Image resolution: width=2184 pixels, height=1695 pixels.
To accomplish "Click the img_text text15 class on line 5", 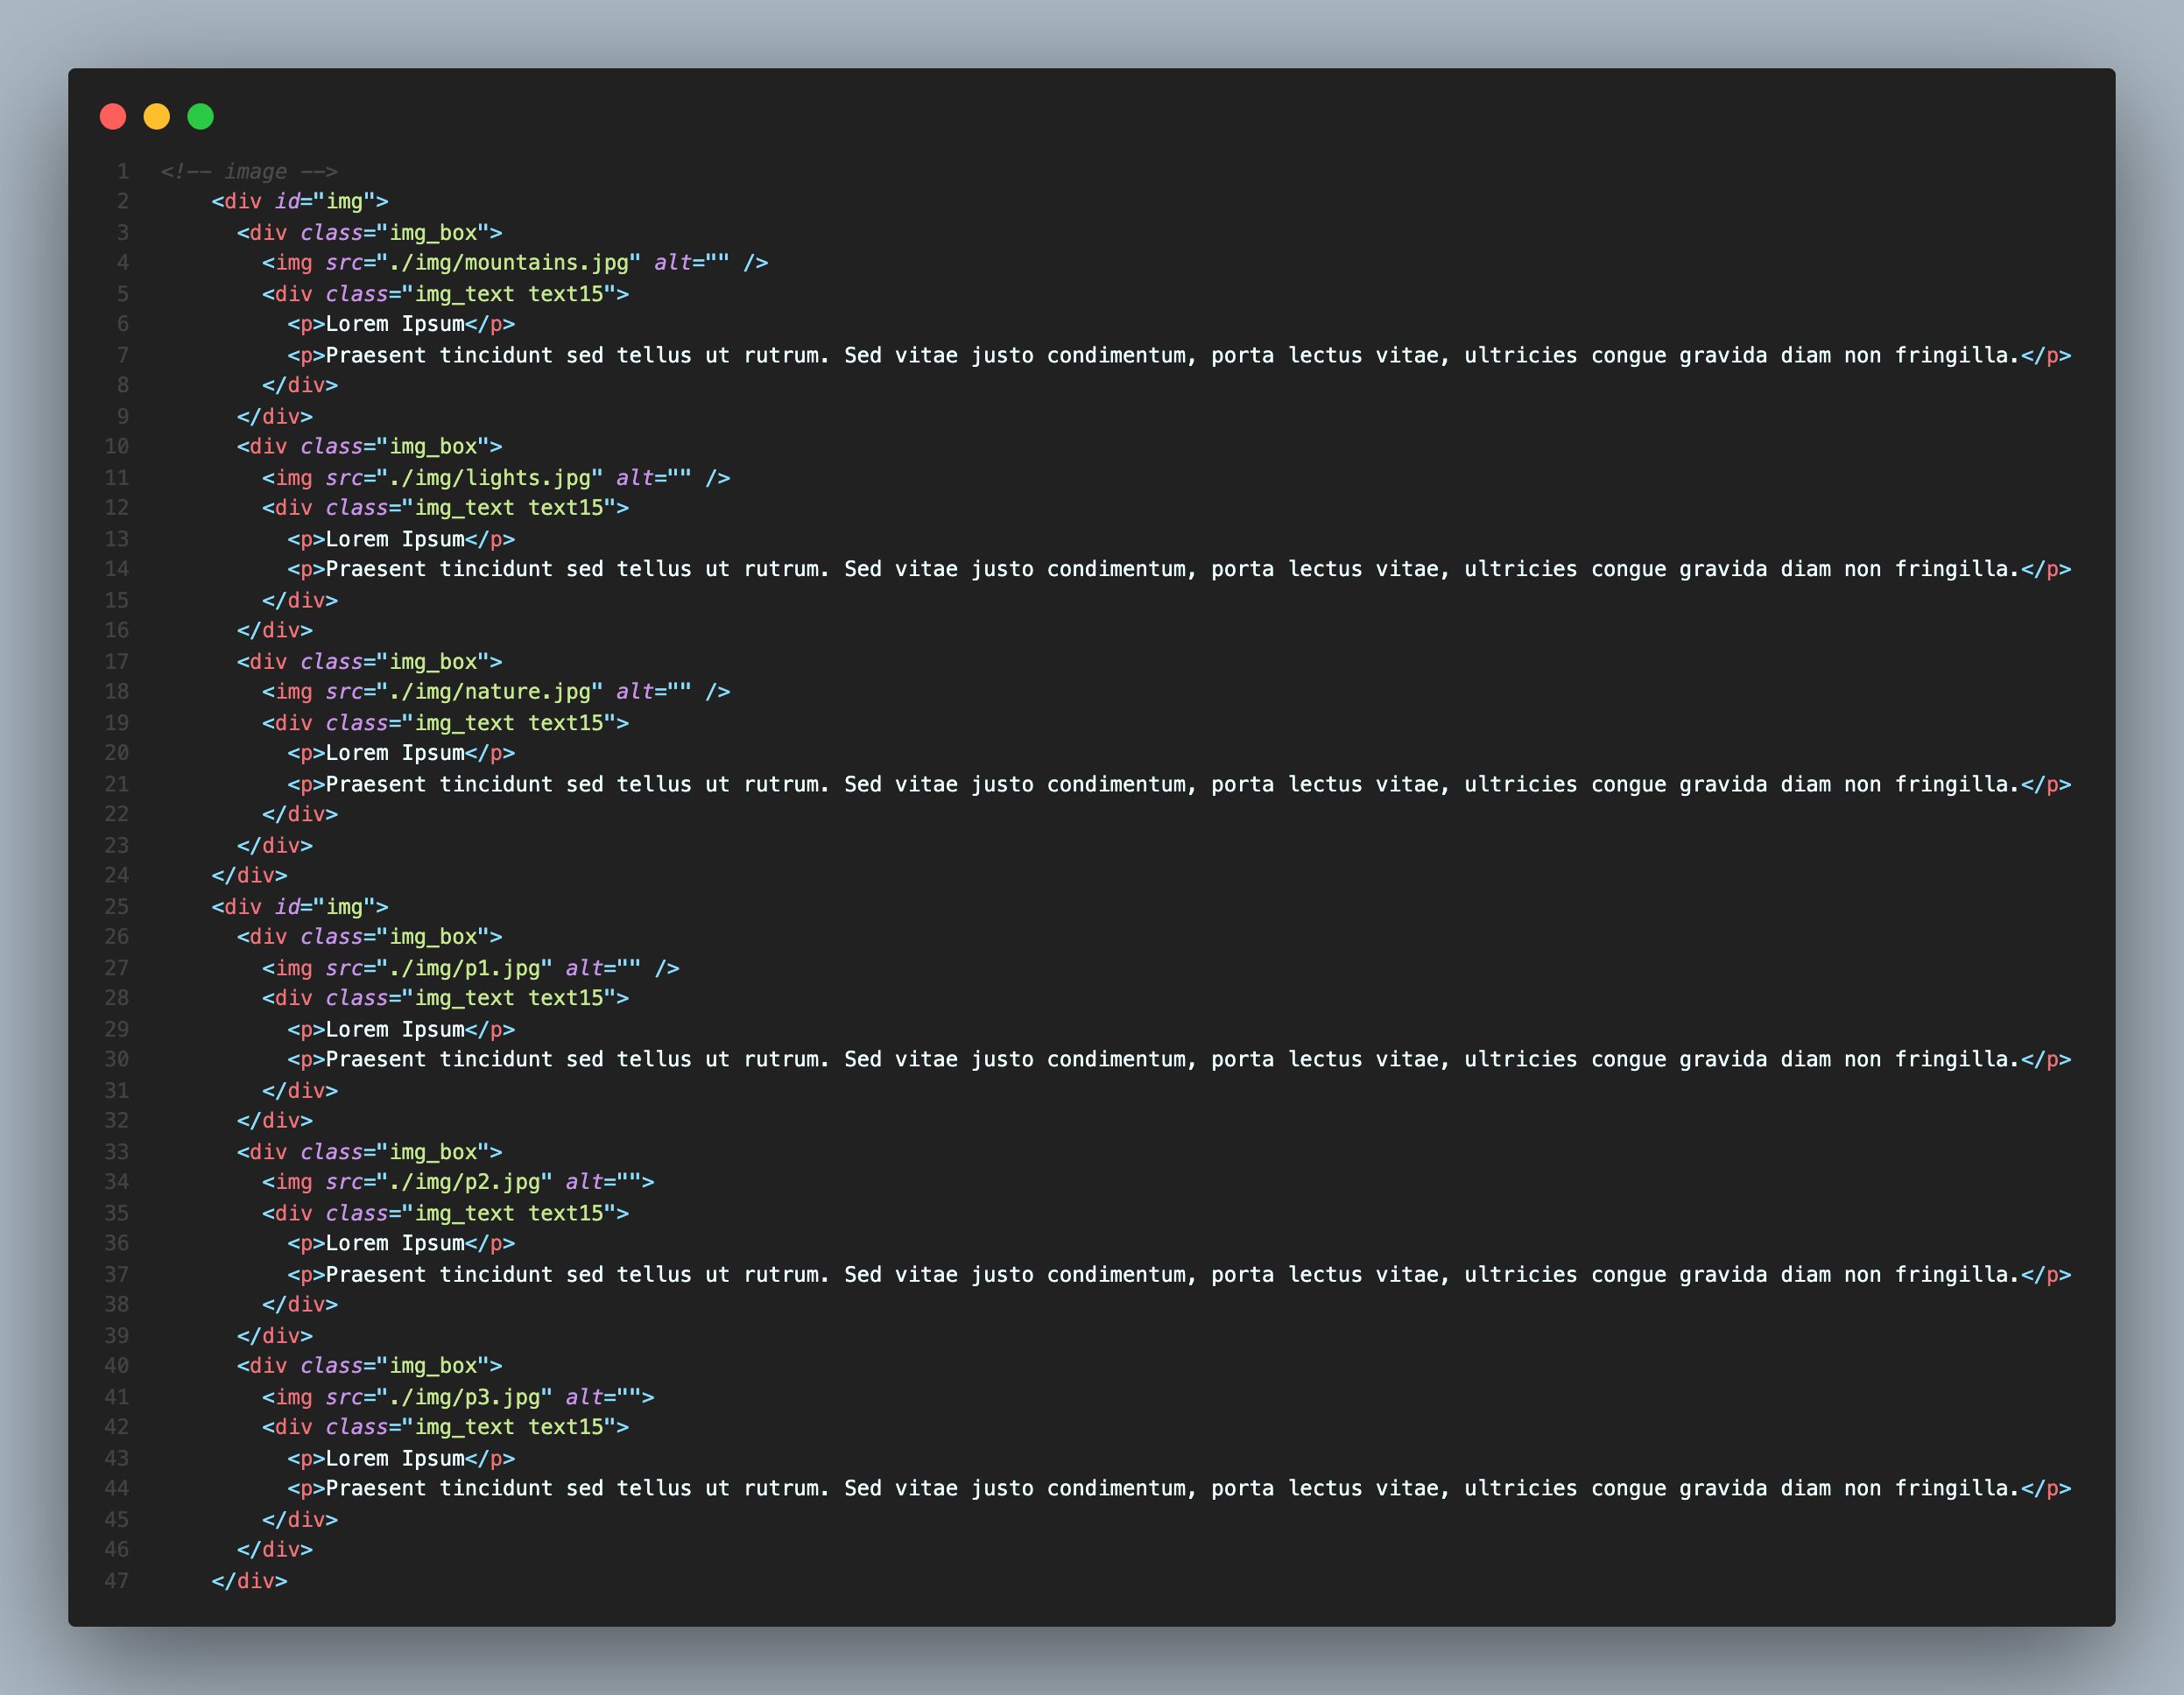I will [x=510, y=294].
